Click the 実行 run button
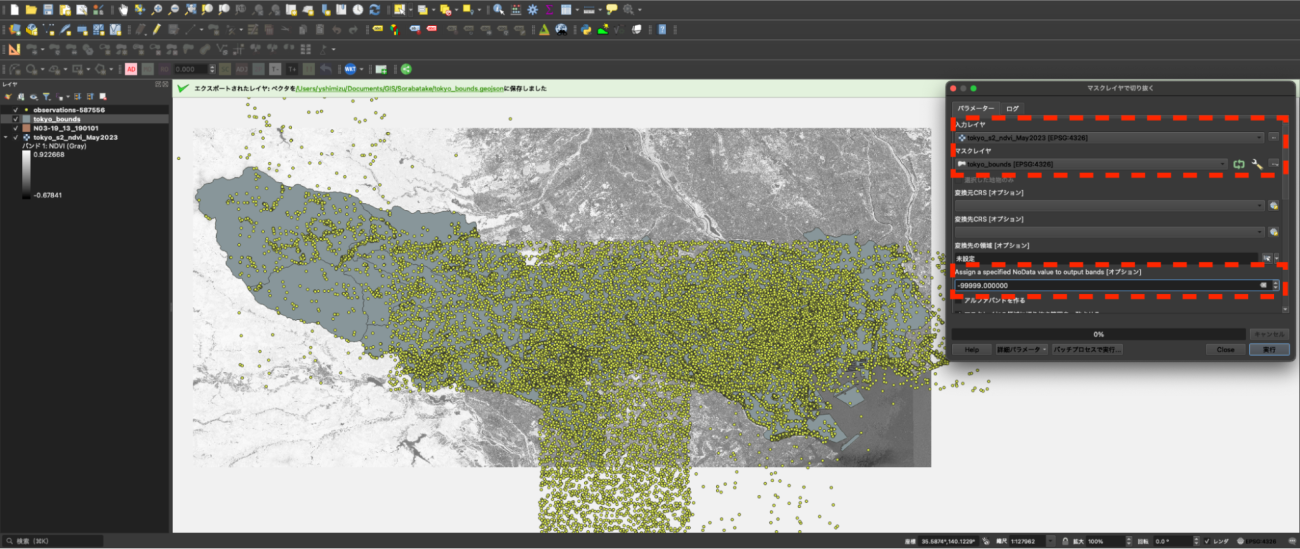Viewport: 1300px width, 549px height. (1268, 350)
